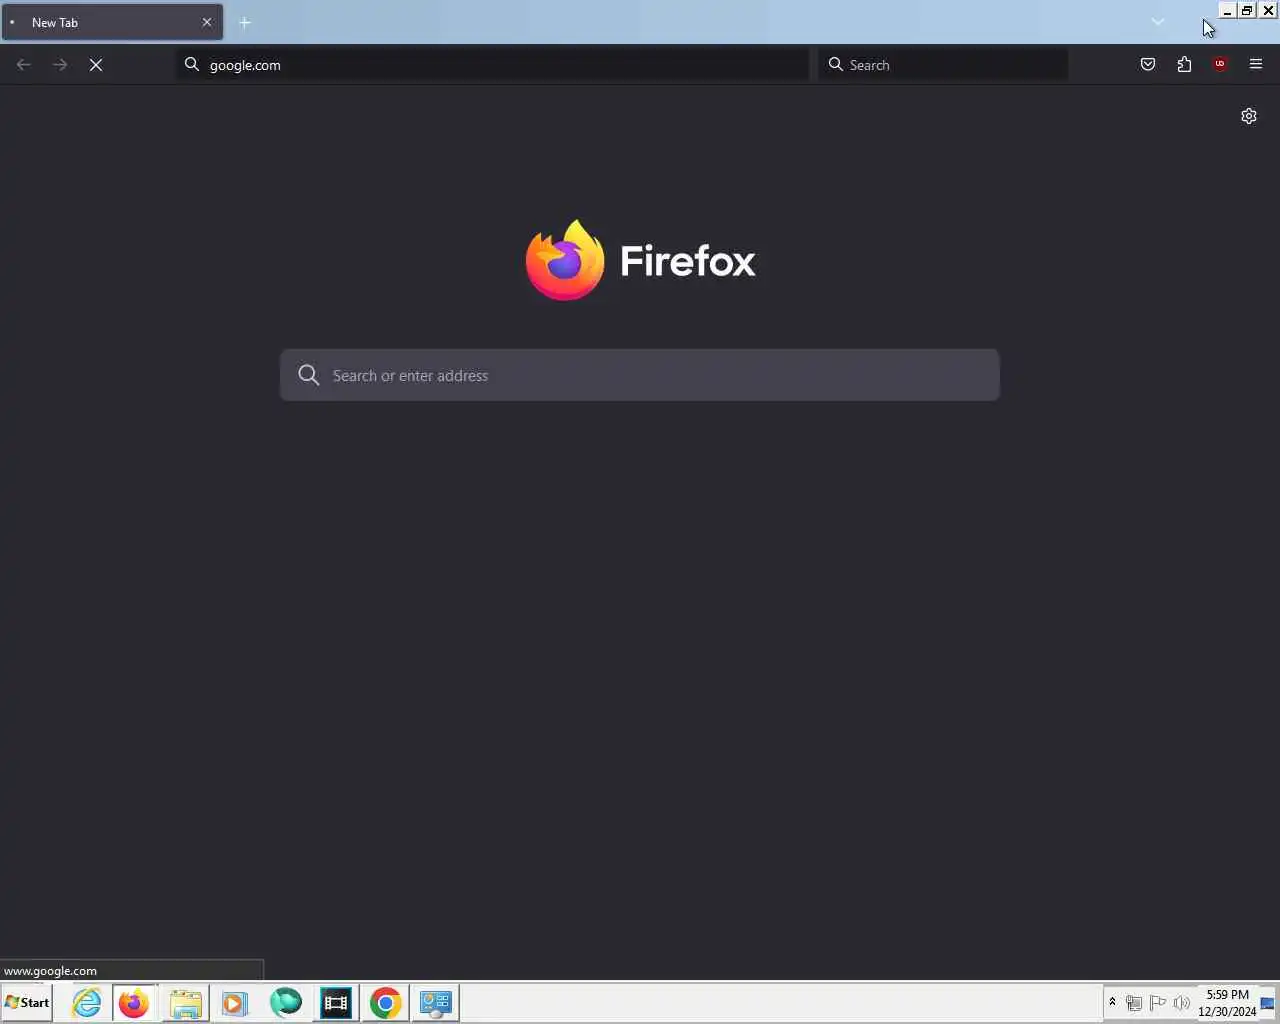Go back to the previous page
The image size is (1280, 1024).
click(x=24, y=65)
